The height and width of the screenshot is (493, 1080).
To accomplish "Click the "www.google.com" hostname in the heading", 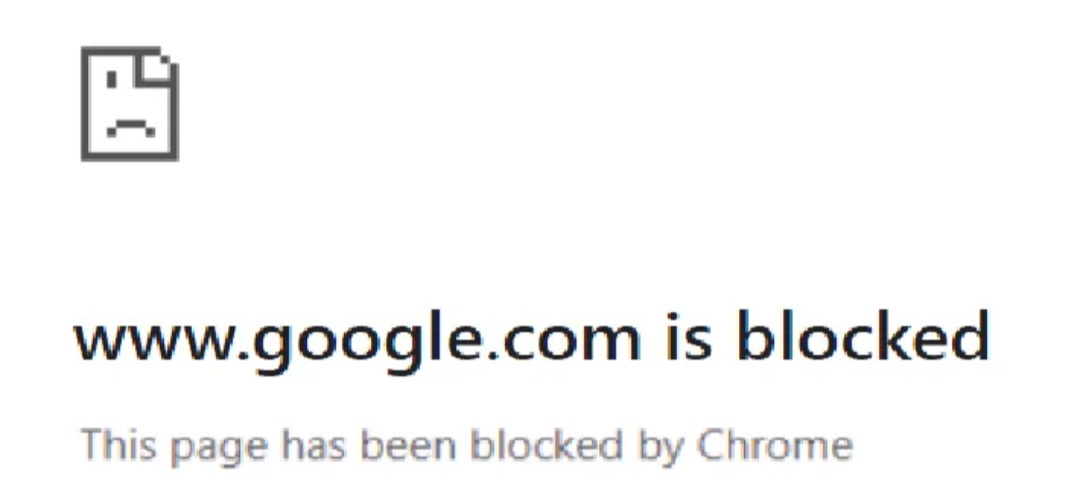I will (357, 342).
